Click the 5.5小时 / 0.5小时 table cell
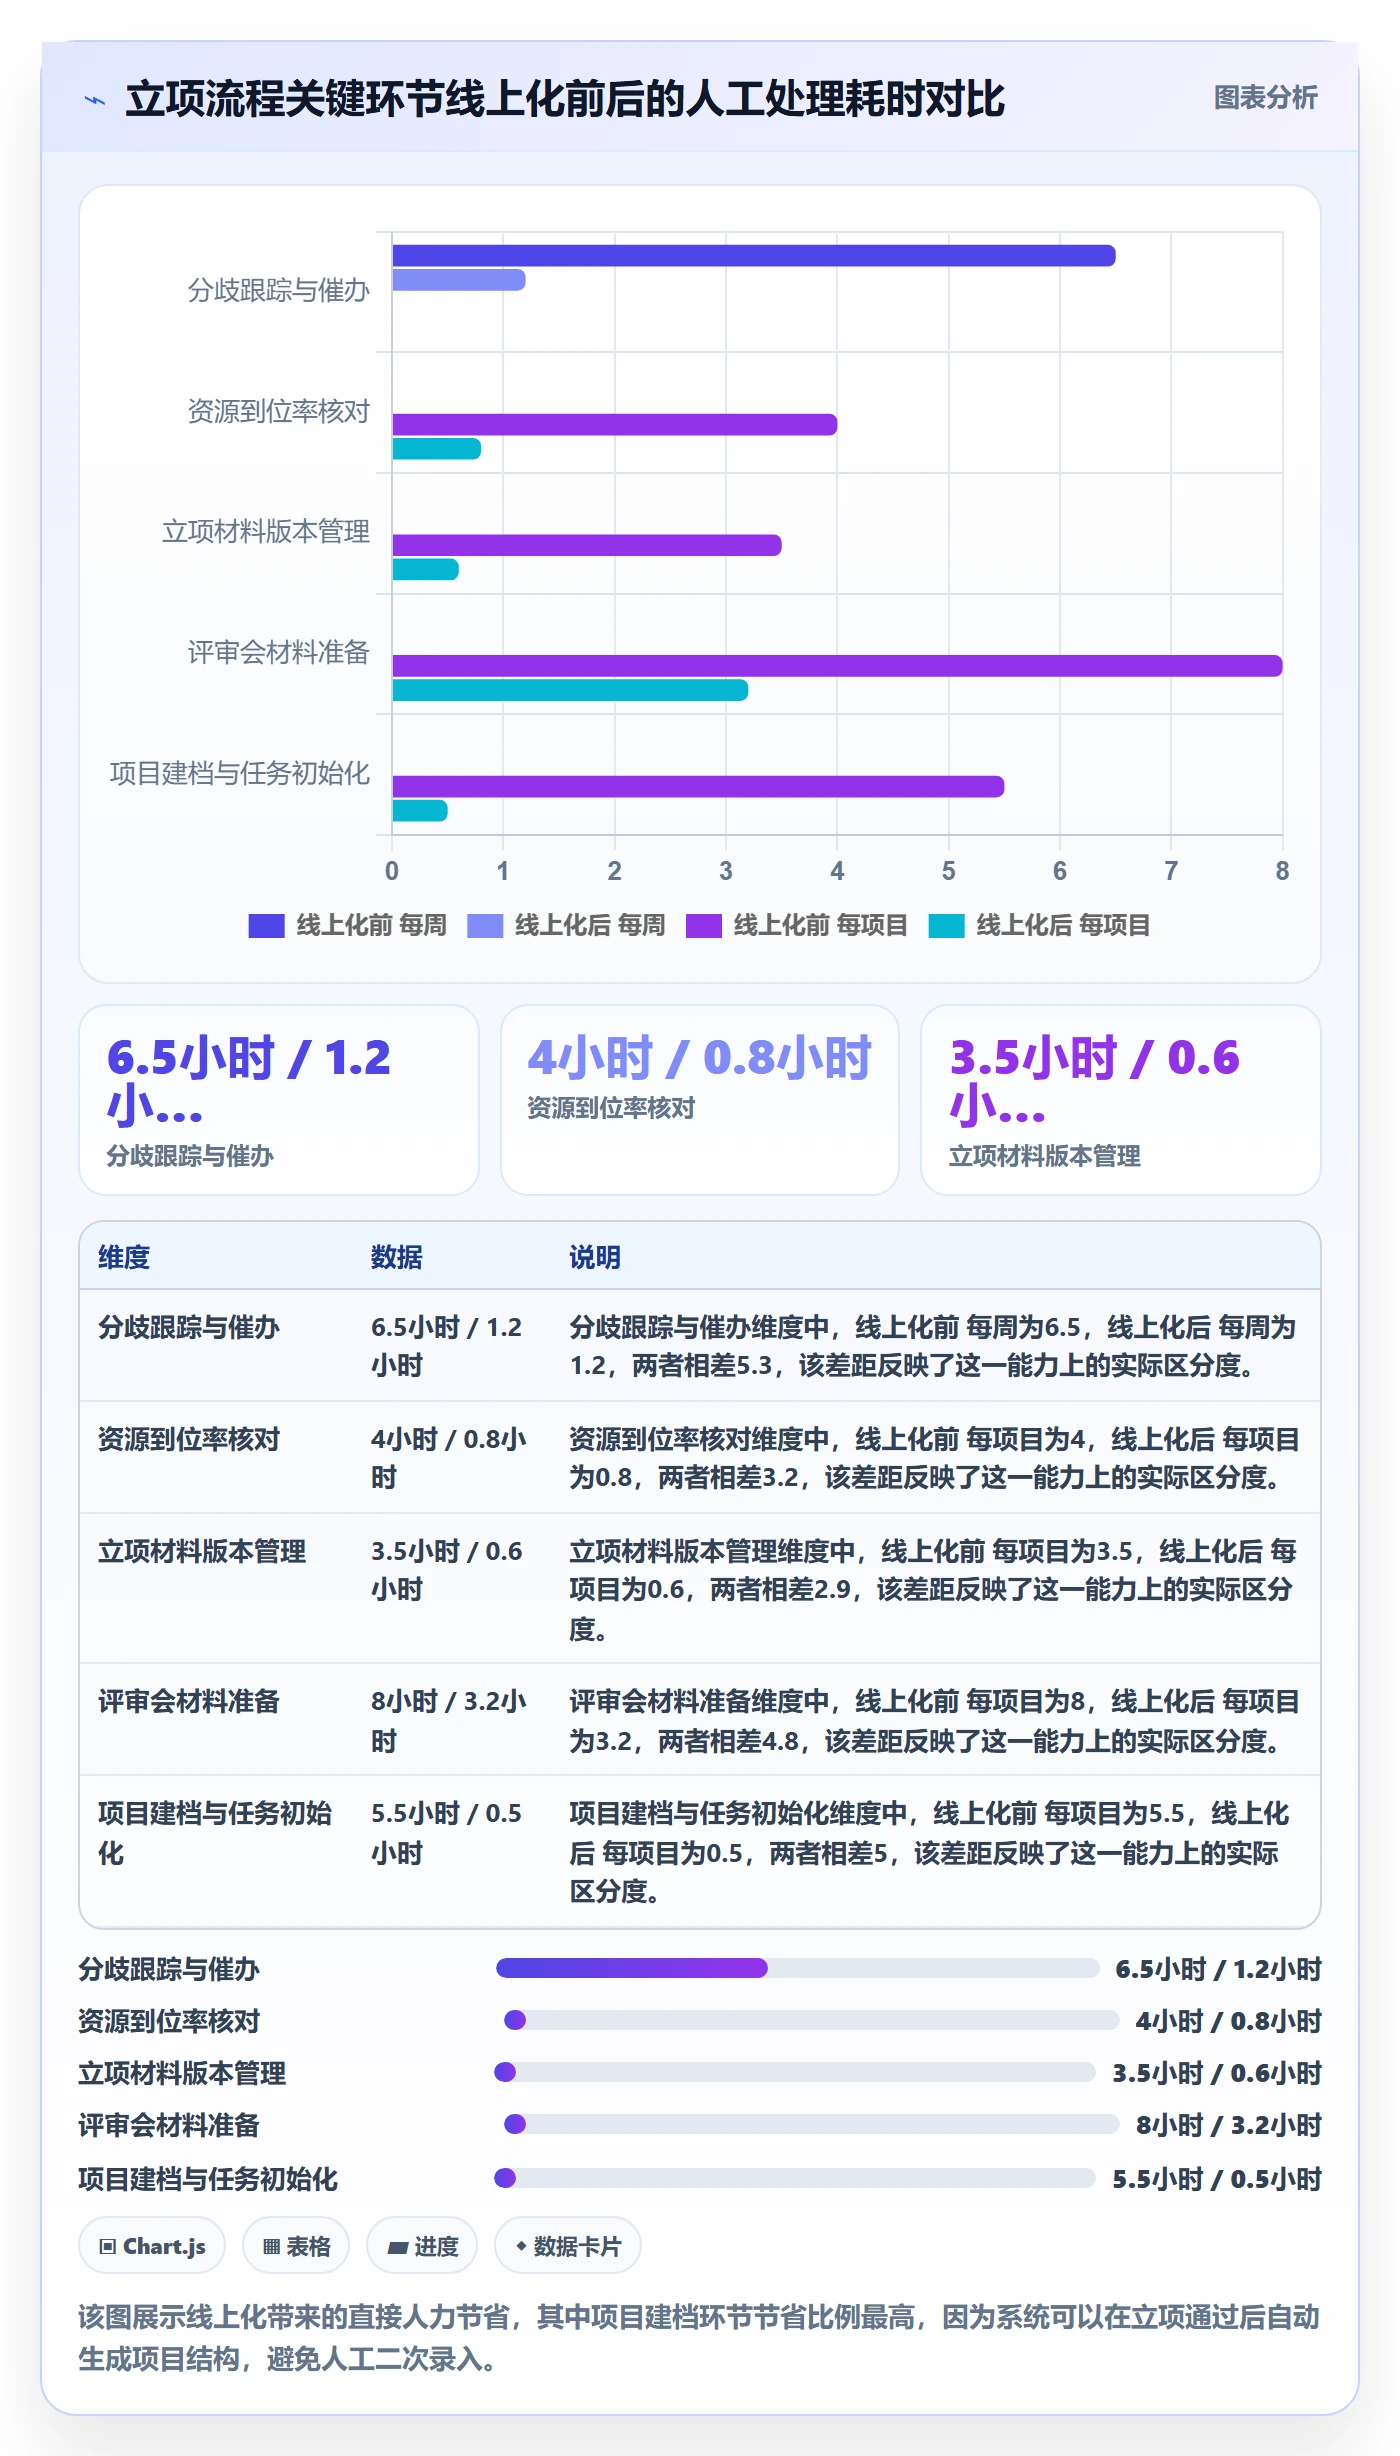 point(447,1833)
